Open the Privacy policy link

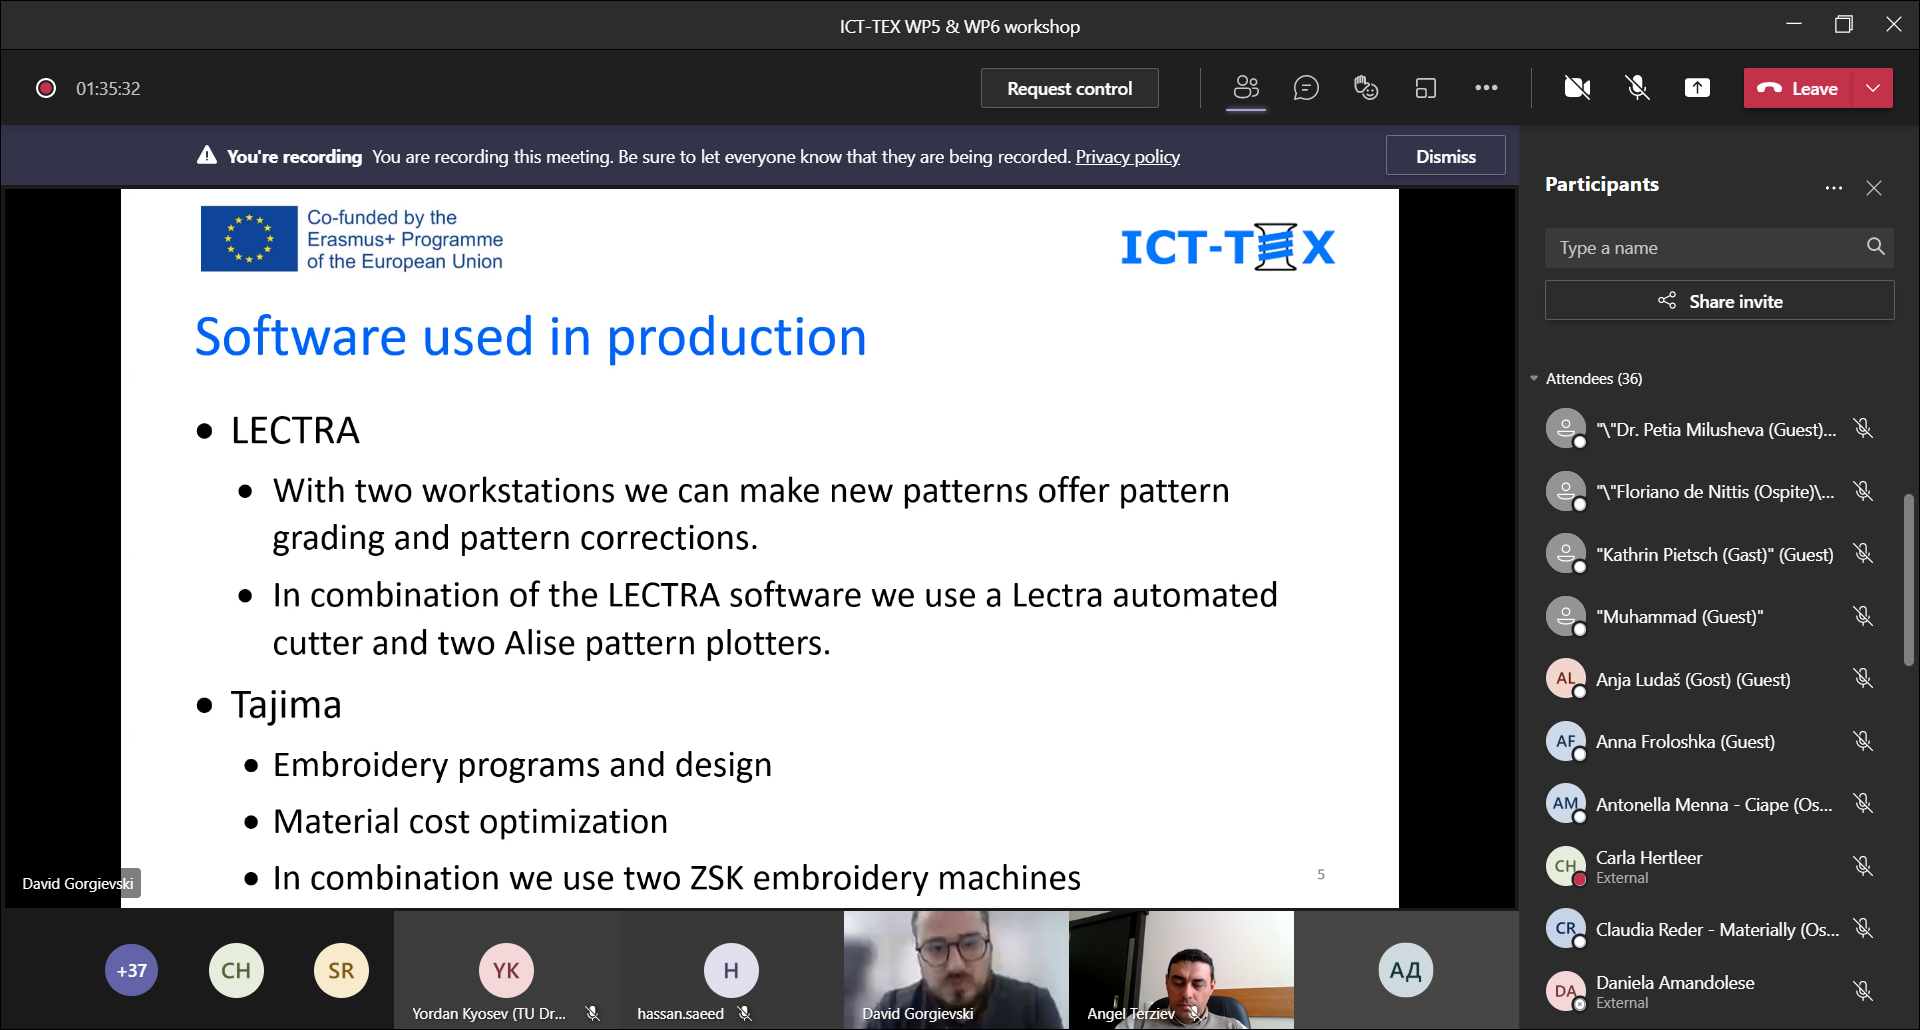click(x=1127, y=156)
